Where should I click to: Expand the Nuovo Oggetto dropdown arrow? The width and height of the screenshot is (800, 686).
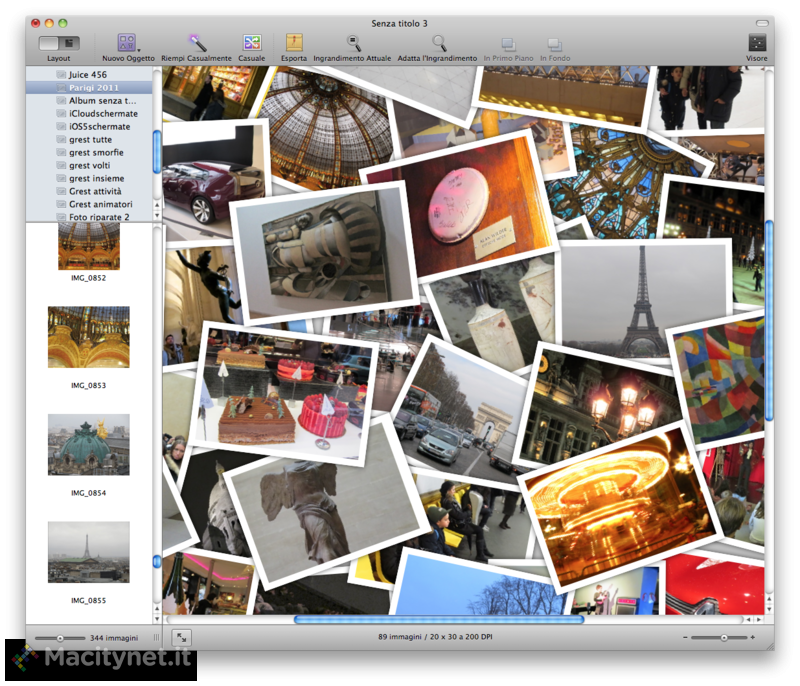pos(139,50)
